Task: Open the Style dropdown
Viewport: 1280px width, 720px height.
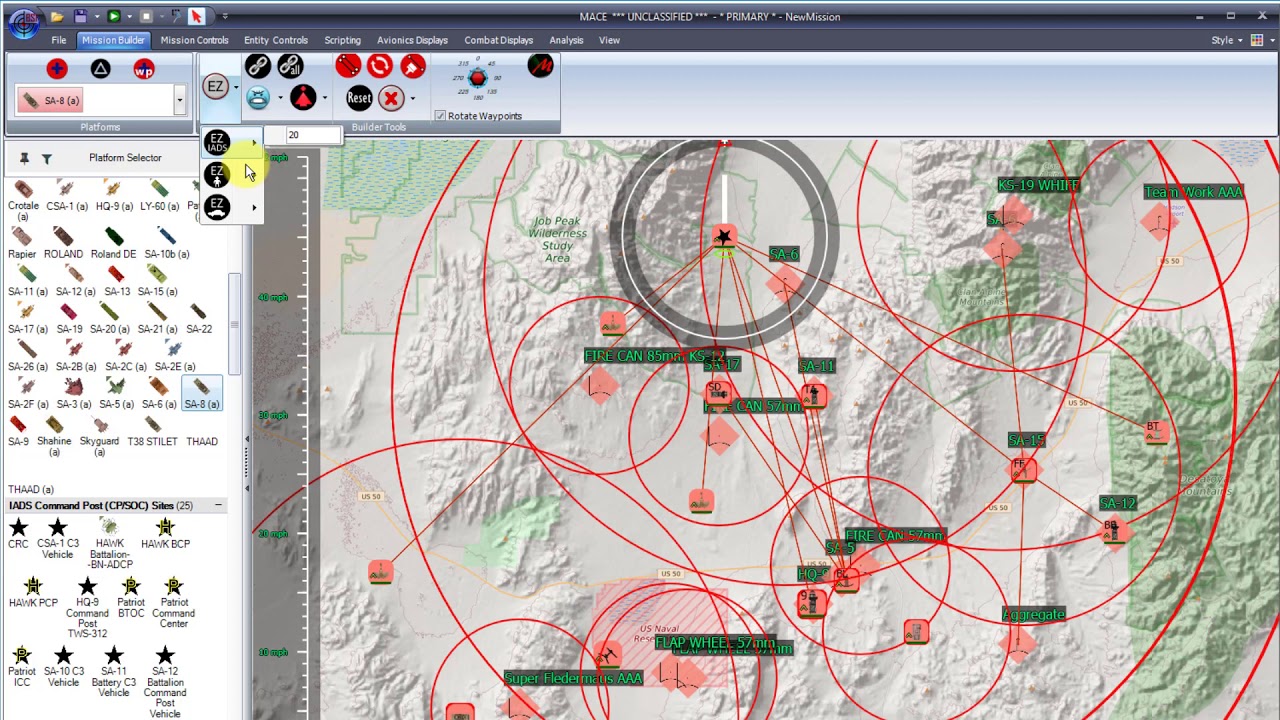Action: pyautogui.click(x=1227, y=40)
